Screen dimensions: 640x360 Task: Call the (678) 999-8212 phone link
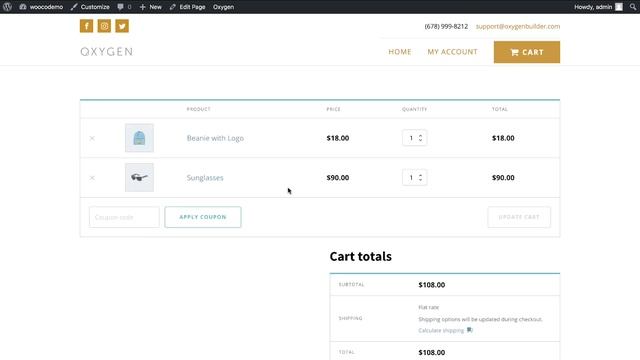(x=446, y=26)
